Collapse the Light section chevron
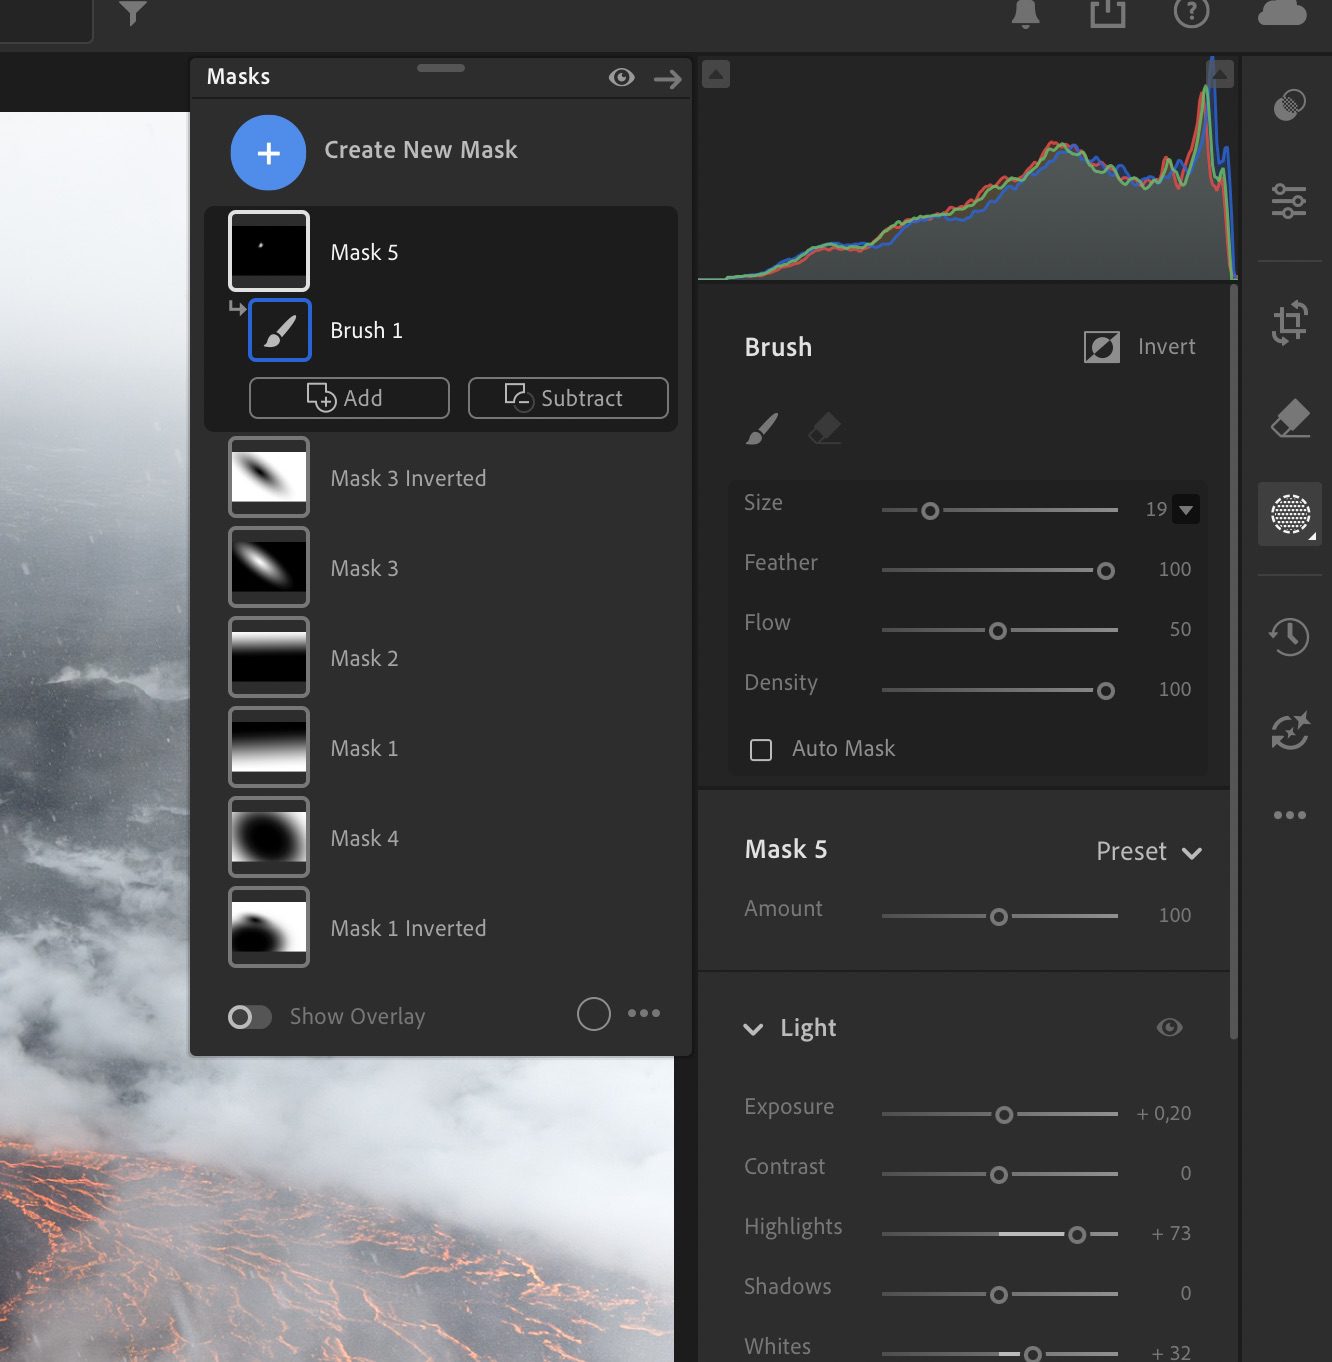The image size is (1332, 1362). click(753, 1029)
